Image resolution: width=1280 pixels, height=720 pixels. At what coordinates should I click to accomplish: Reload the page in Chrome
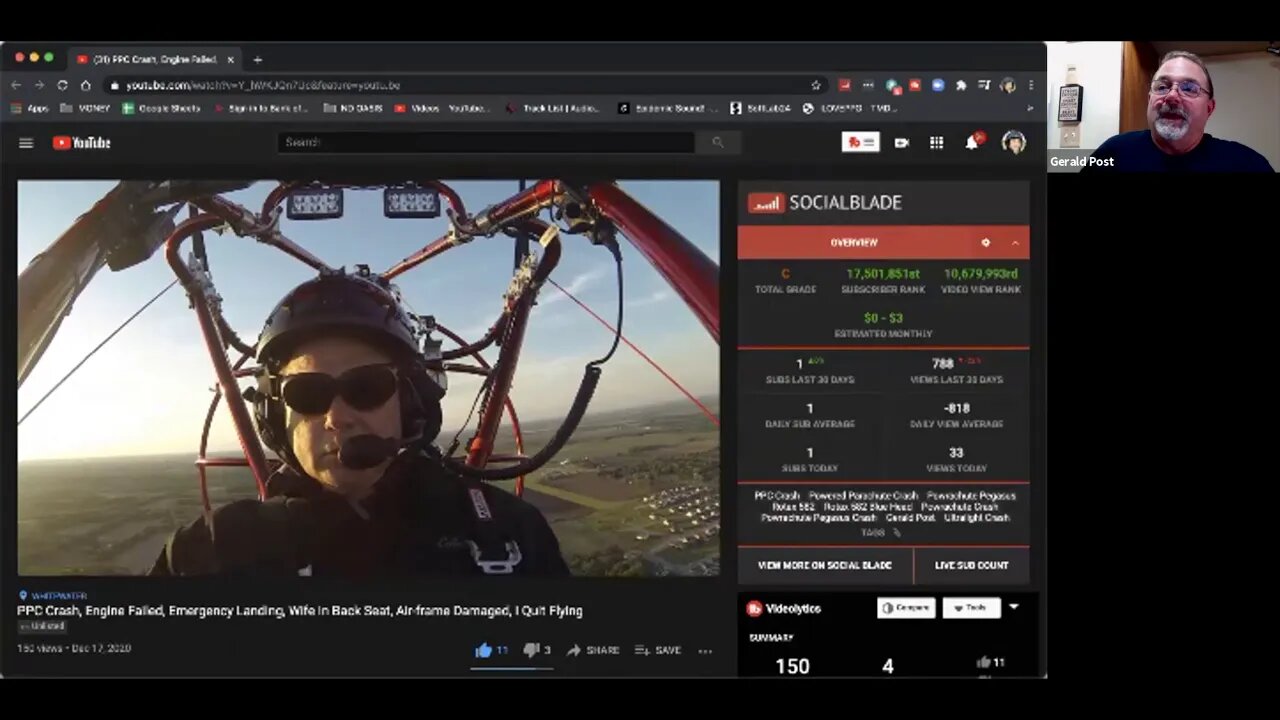coord(62,85)
